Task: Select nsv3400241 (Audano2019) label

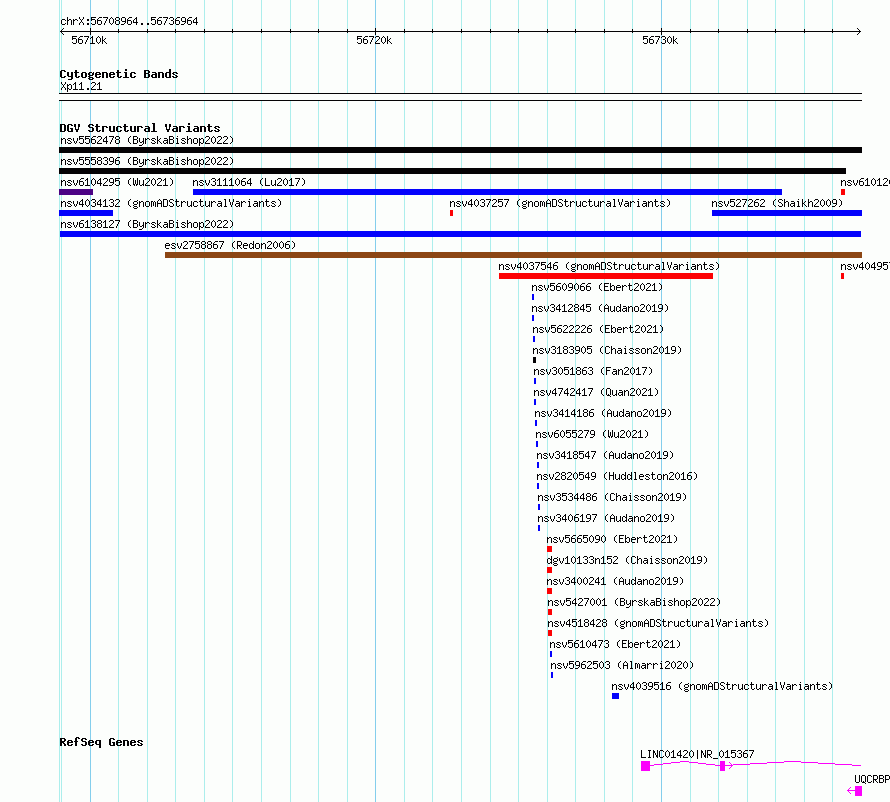Action: 615,581
